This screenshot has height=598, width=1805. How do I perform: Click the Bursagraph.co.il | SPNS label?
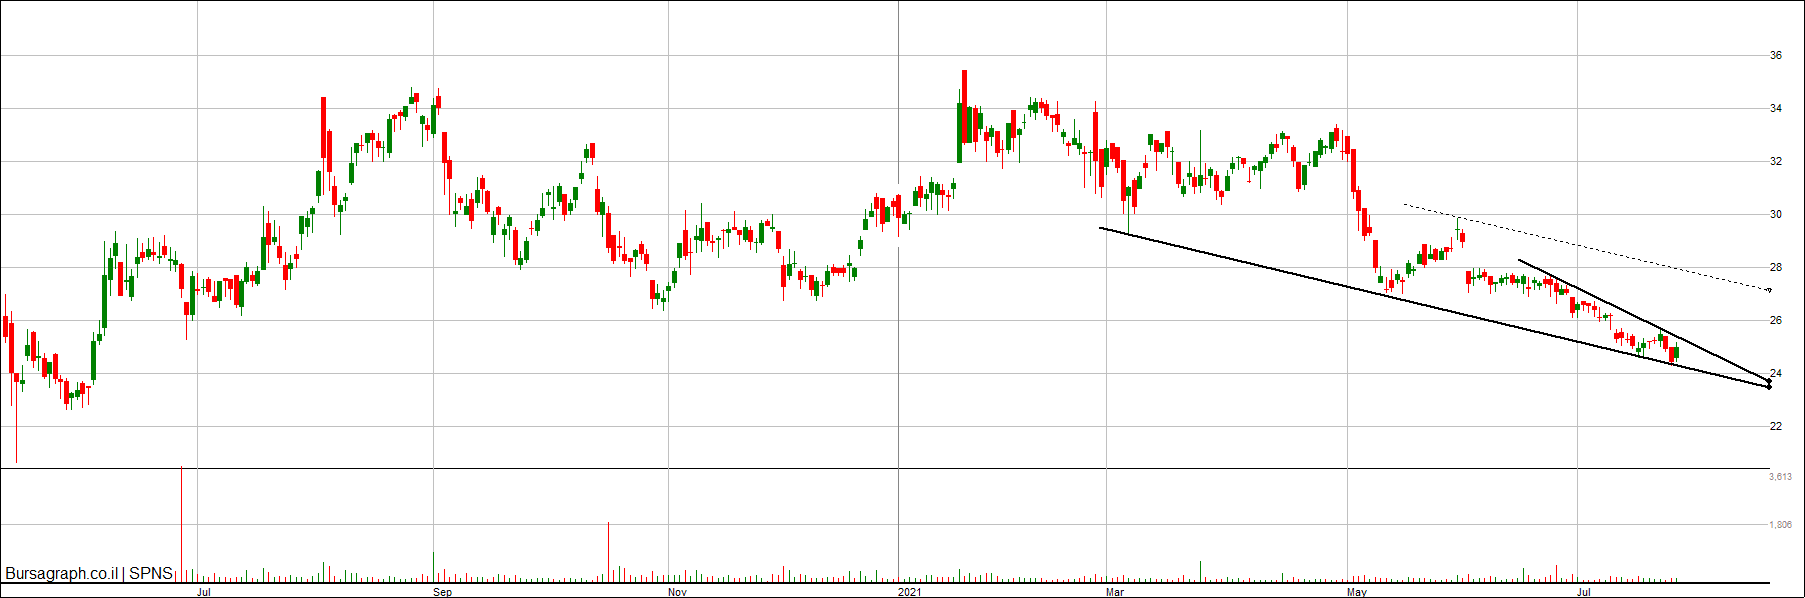pyautogui.click(x=89, y=574)
